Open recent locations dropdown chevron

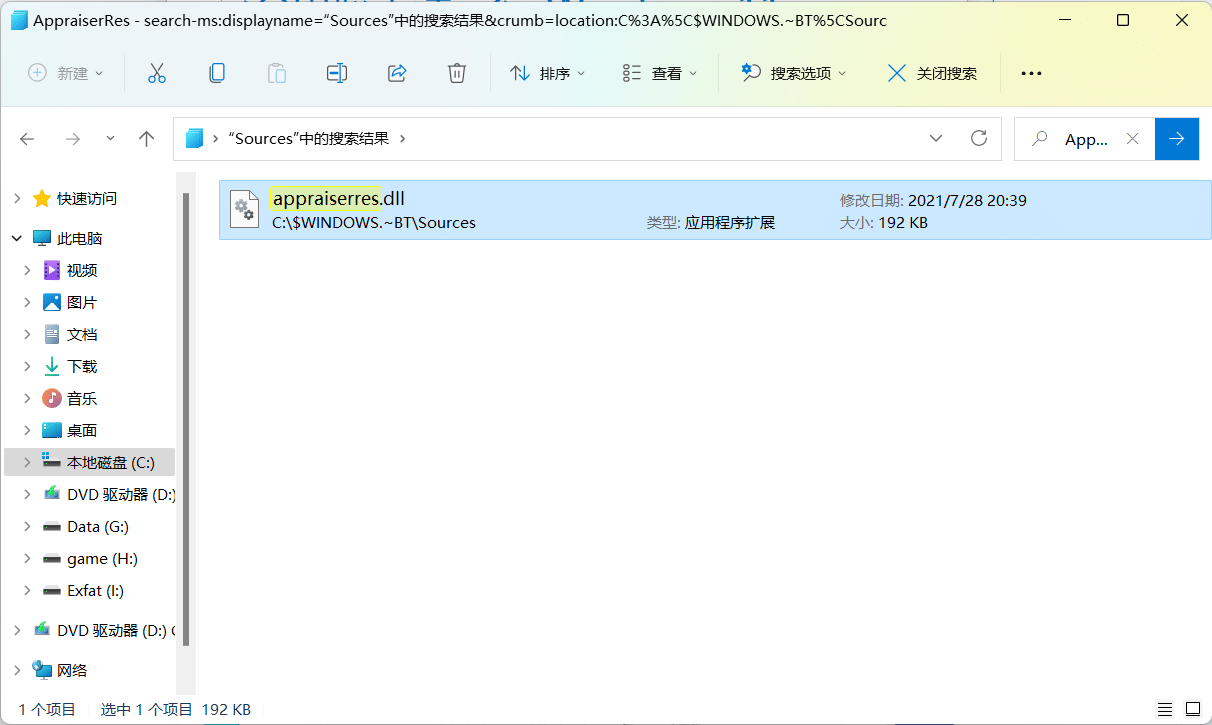pyautogui.click(x=110, y=139)
